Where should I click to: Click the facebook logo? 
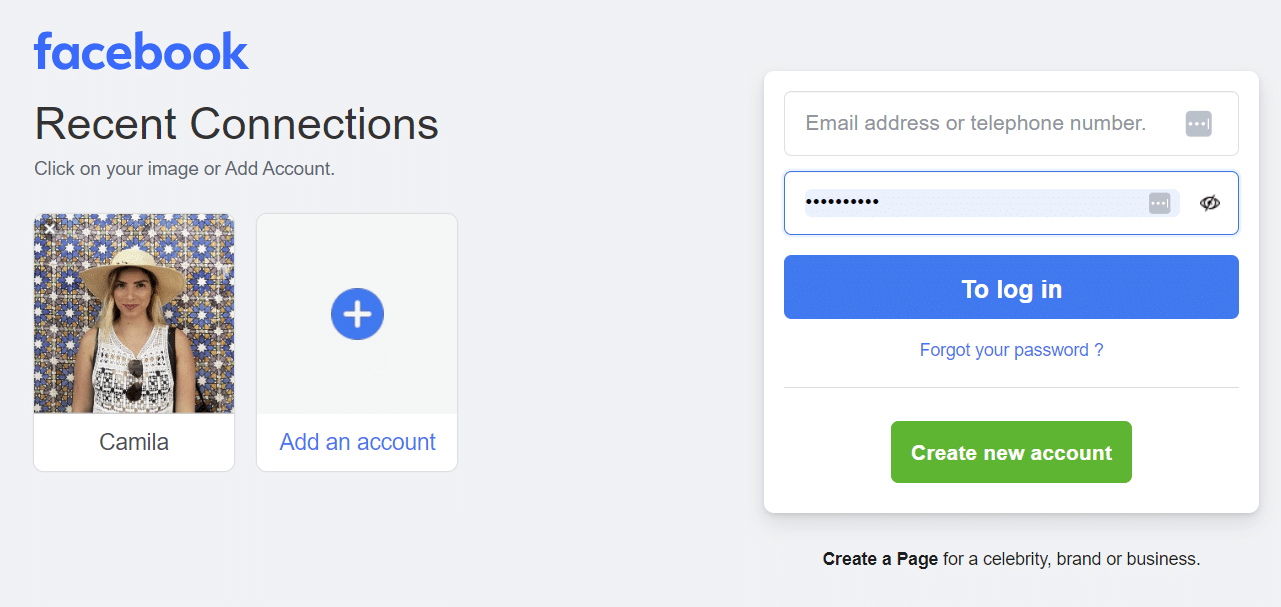click(x=141, y=50)
